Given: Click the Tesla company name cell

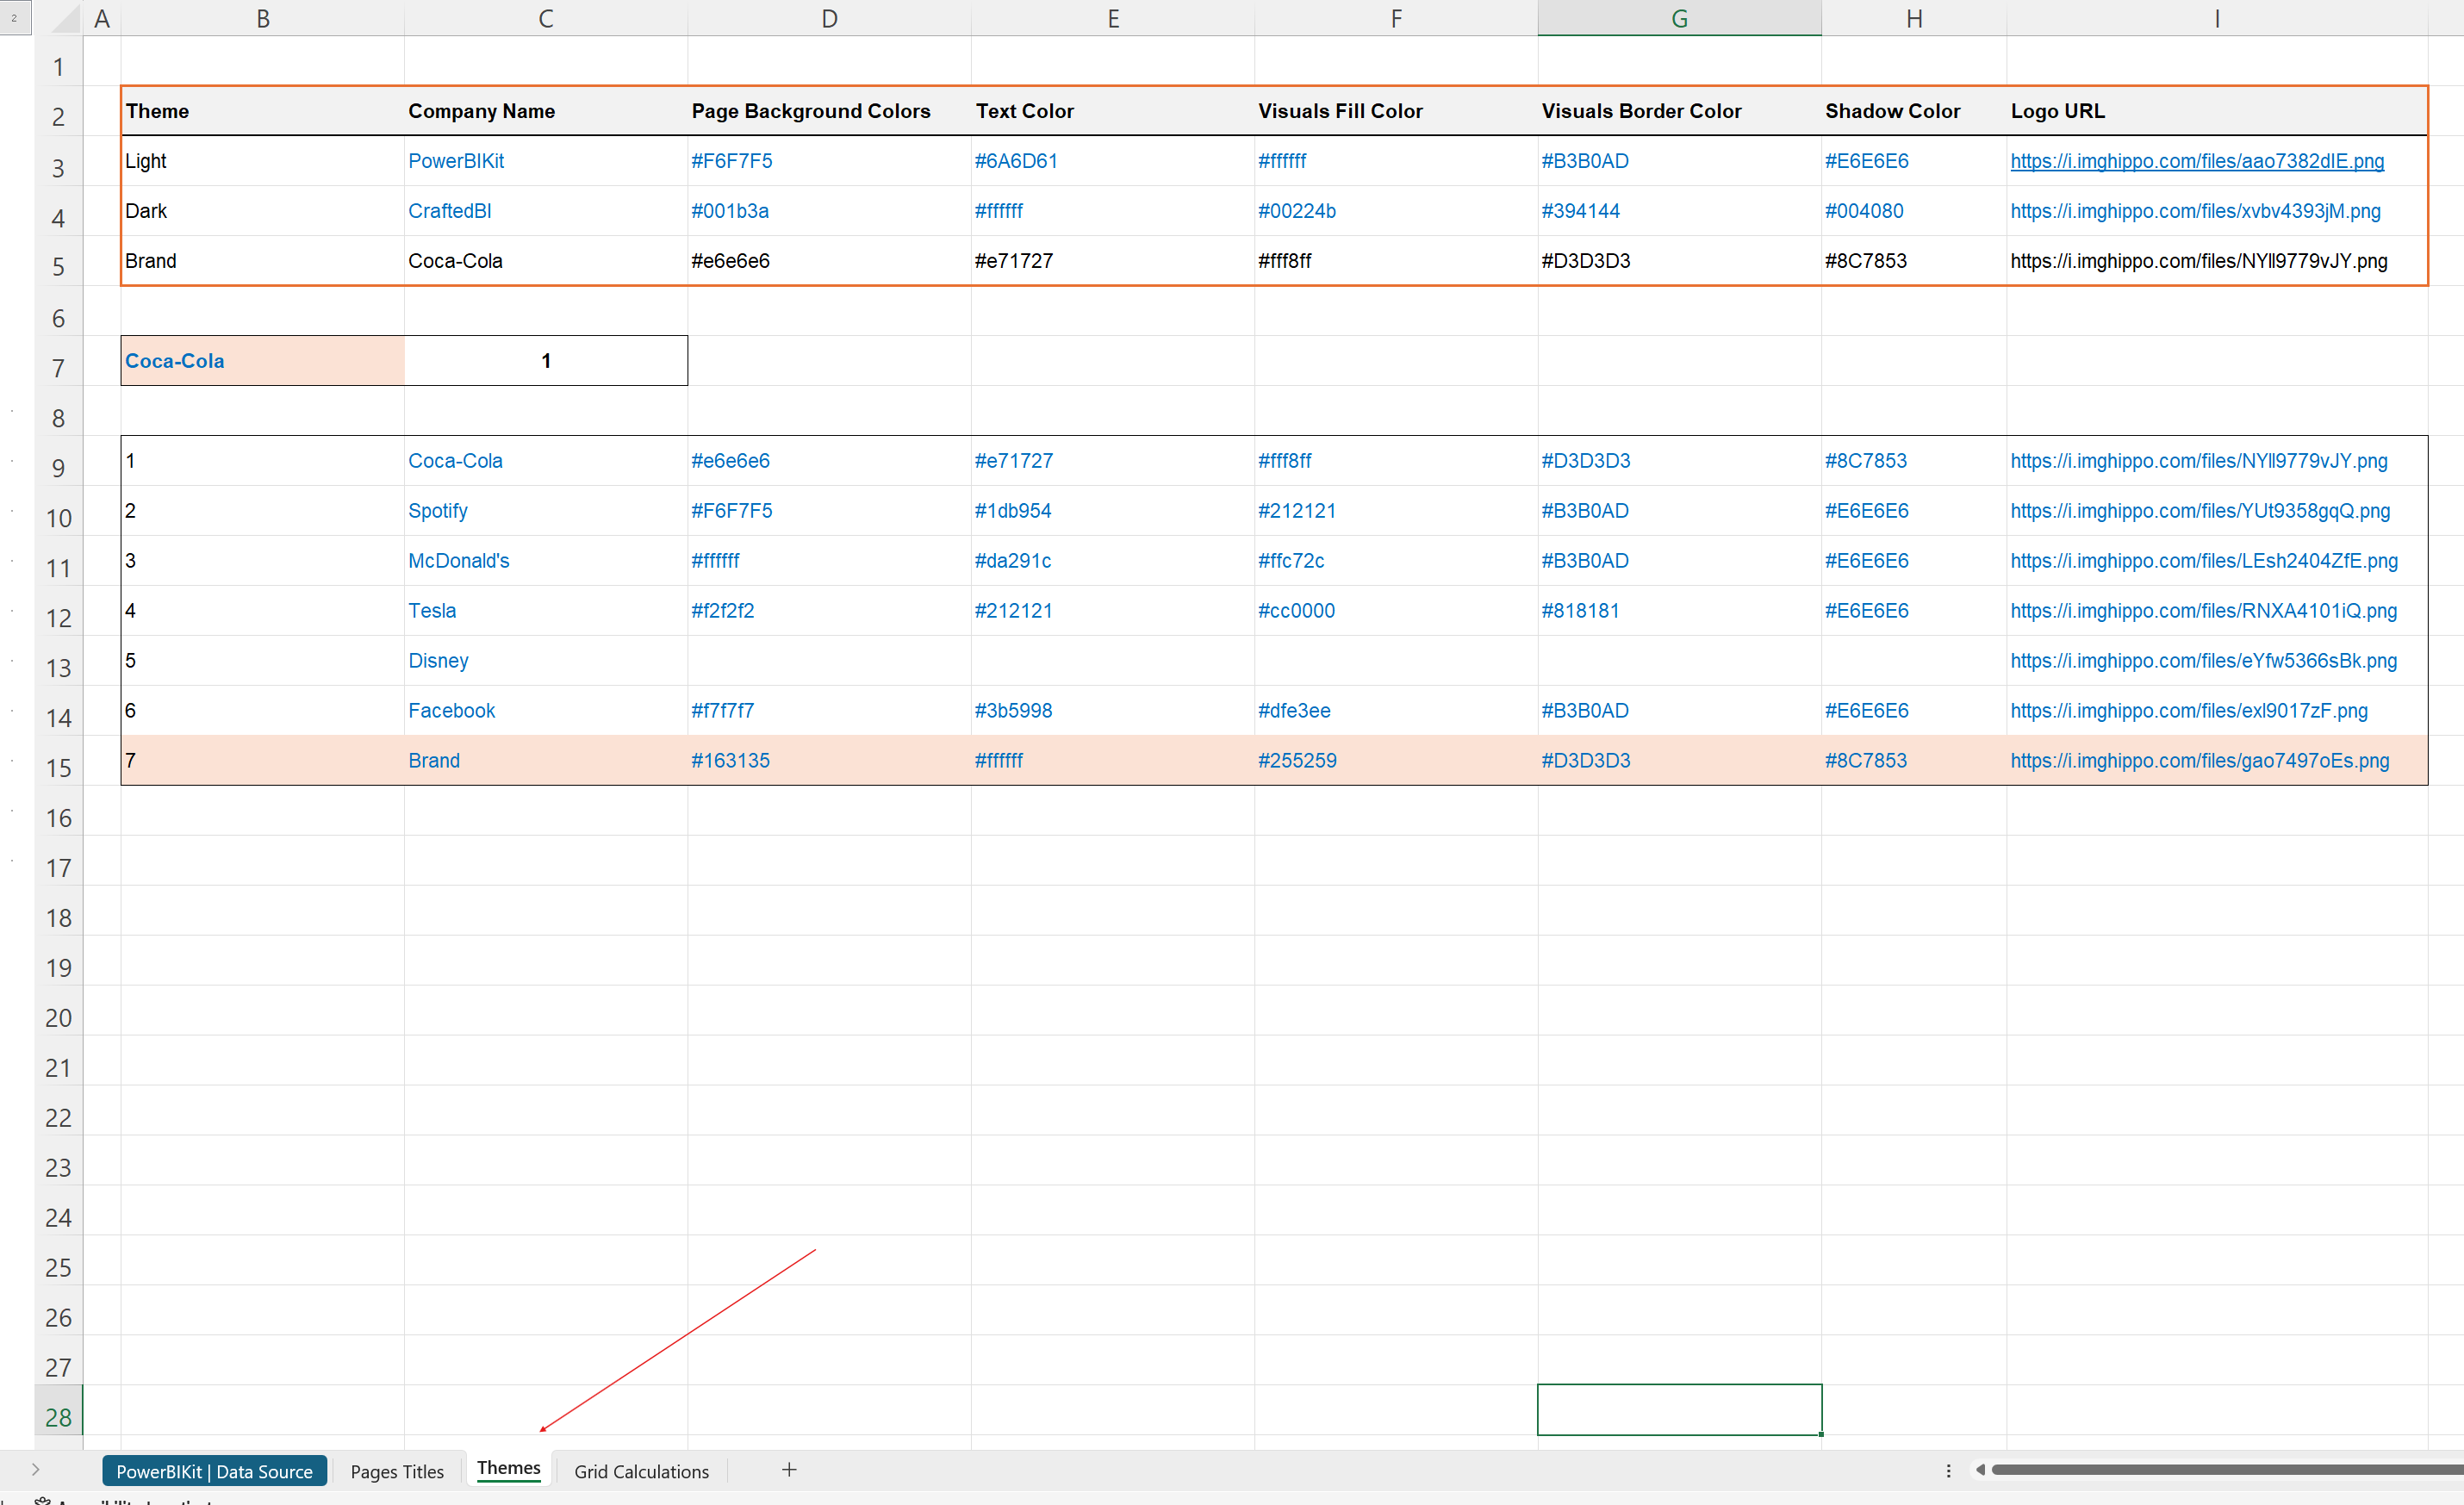Looking at the screenshot, I should pyautogui.click(x=432, y=610).
